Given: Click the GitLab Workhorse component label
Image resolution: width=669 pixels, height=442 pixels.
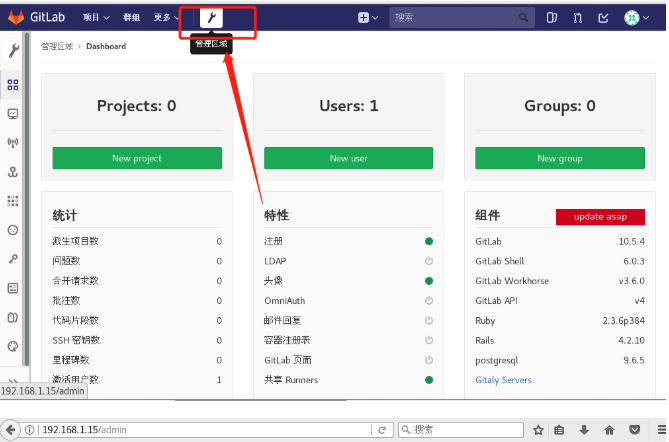Looking at the screenshot, I should pyautogui.click(x=512, y=281).
